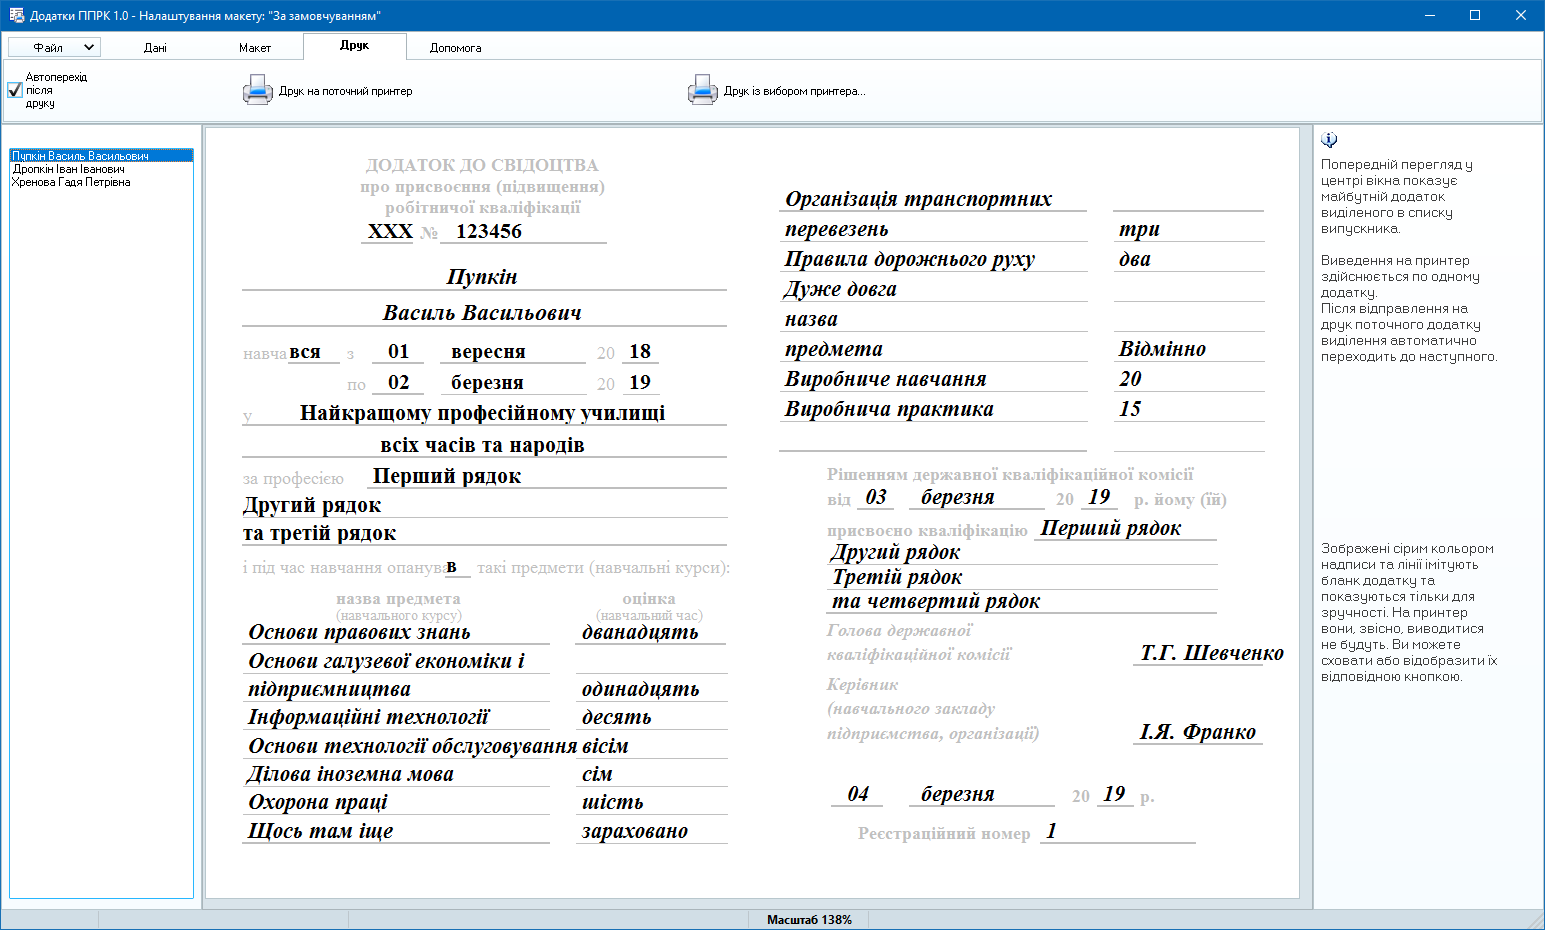Minimize the Додатки ППРК window
The height and width of the screenshot is (930, 1545).
click(1429, 16)
